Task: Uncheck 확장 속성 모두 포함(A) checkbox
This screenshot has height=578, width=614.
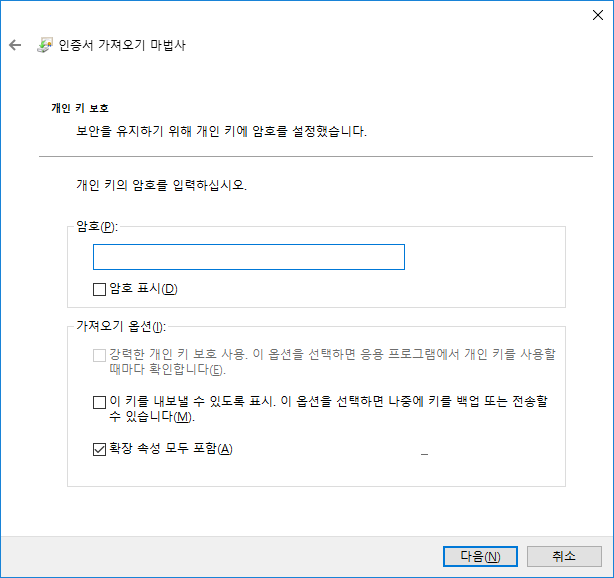Action: [x=99, y=449]
